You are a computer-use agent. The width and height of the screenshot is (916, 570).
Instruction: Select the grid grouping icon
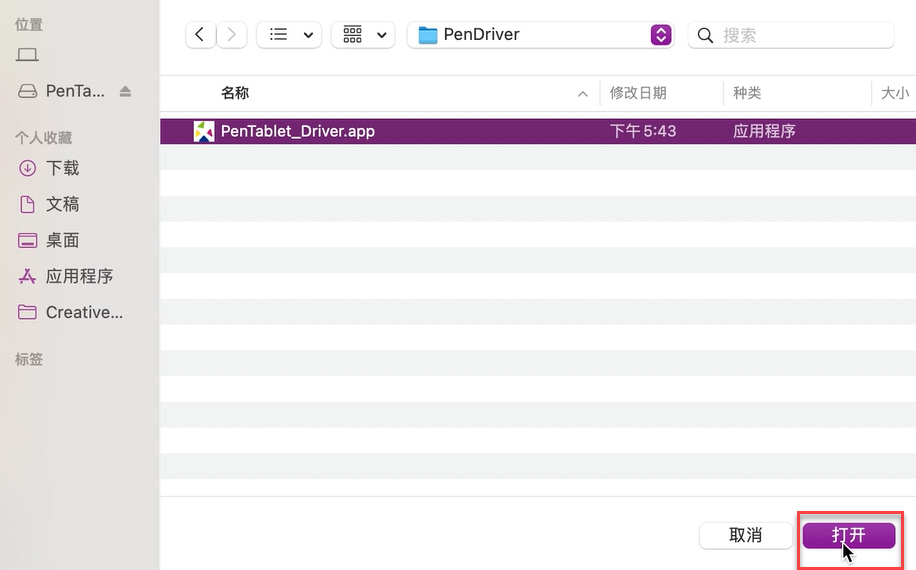(x=352, y=35)
